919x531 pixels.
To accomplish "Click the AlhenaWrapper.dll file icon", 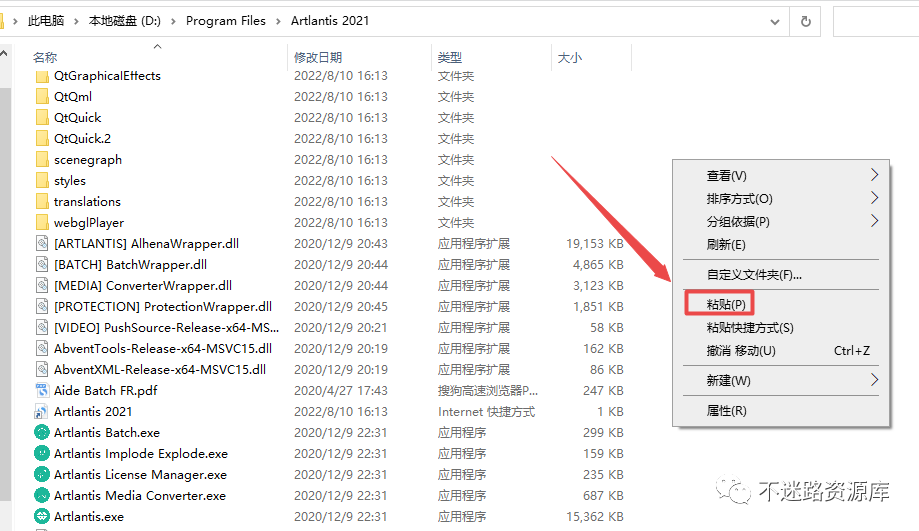I will [42, 244].
